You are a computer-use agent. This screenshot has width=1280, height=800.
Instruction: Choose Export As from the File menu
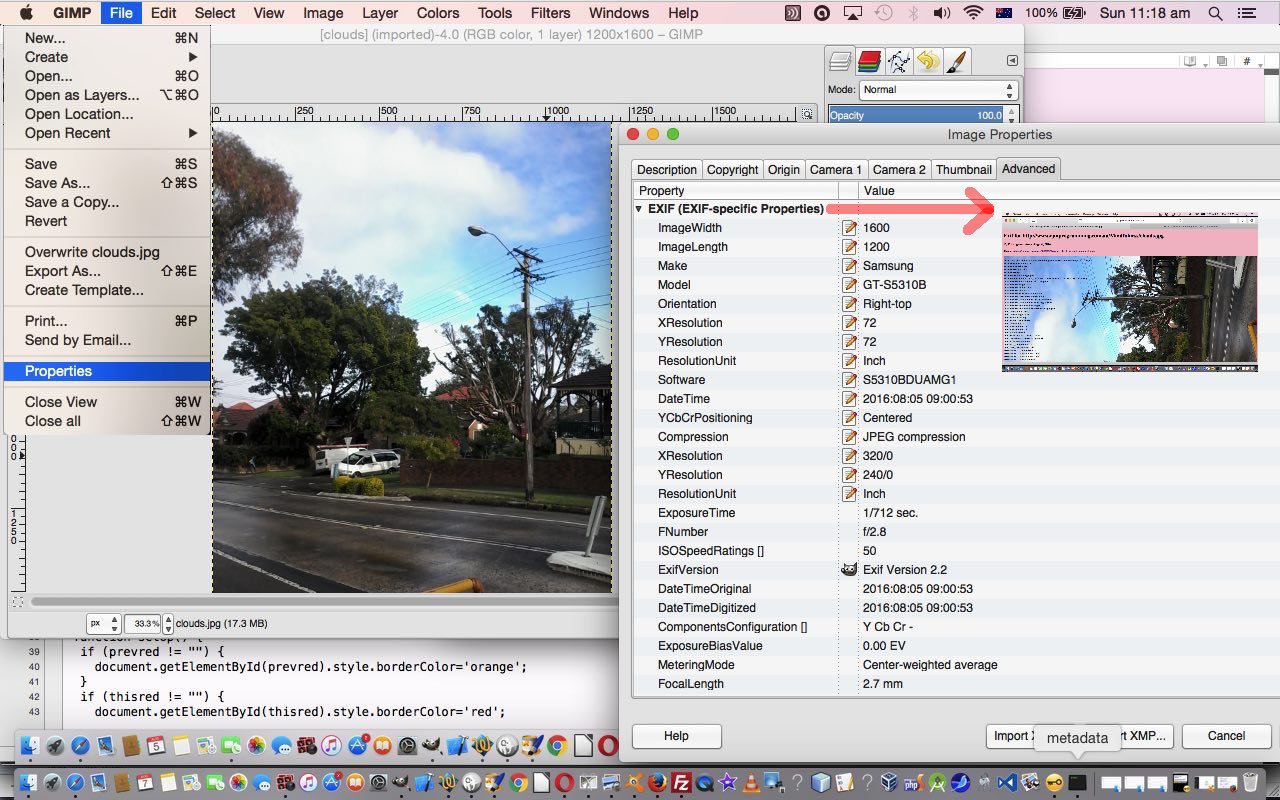click(x=62, y=271)
